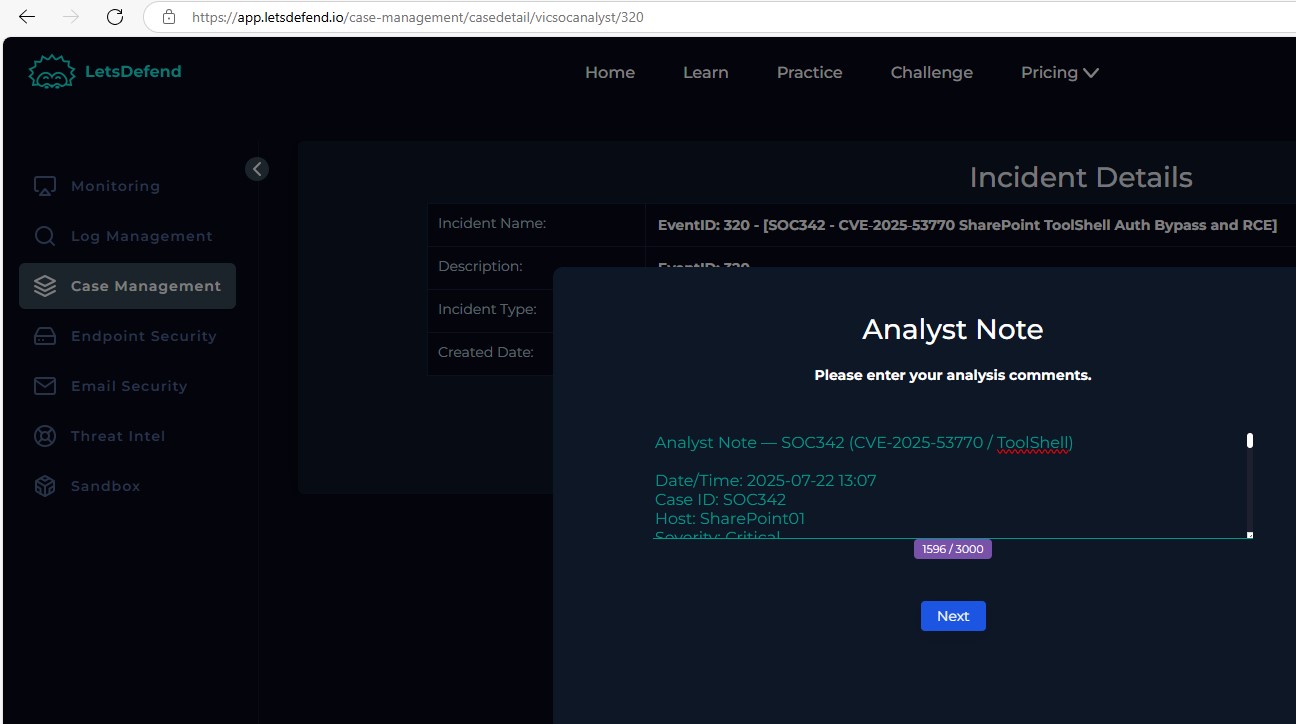Click the Host: SharePoint01 line
The width and height of the screenshot is (1296, 724).
tap(730, 518)
